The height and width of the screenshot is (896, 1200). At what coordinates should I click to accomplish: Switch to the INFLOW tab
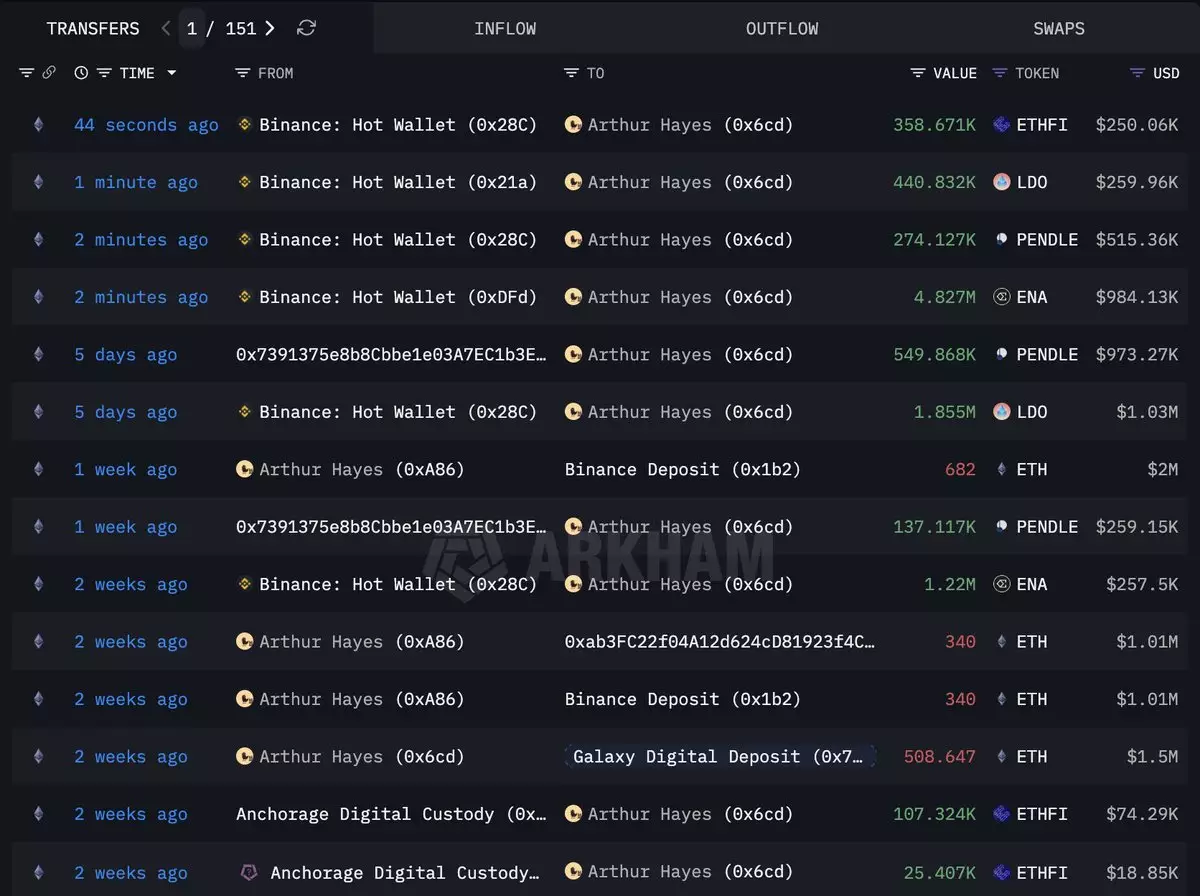(x=505, y=28)
